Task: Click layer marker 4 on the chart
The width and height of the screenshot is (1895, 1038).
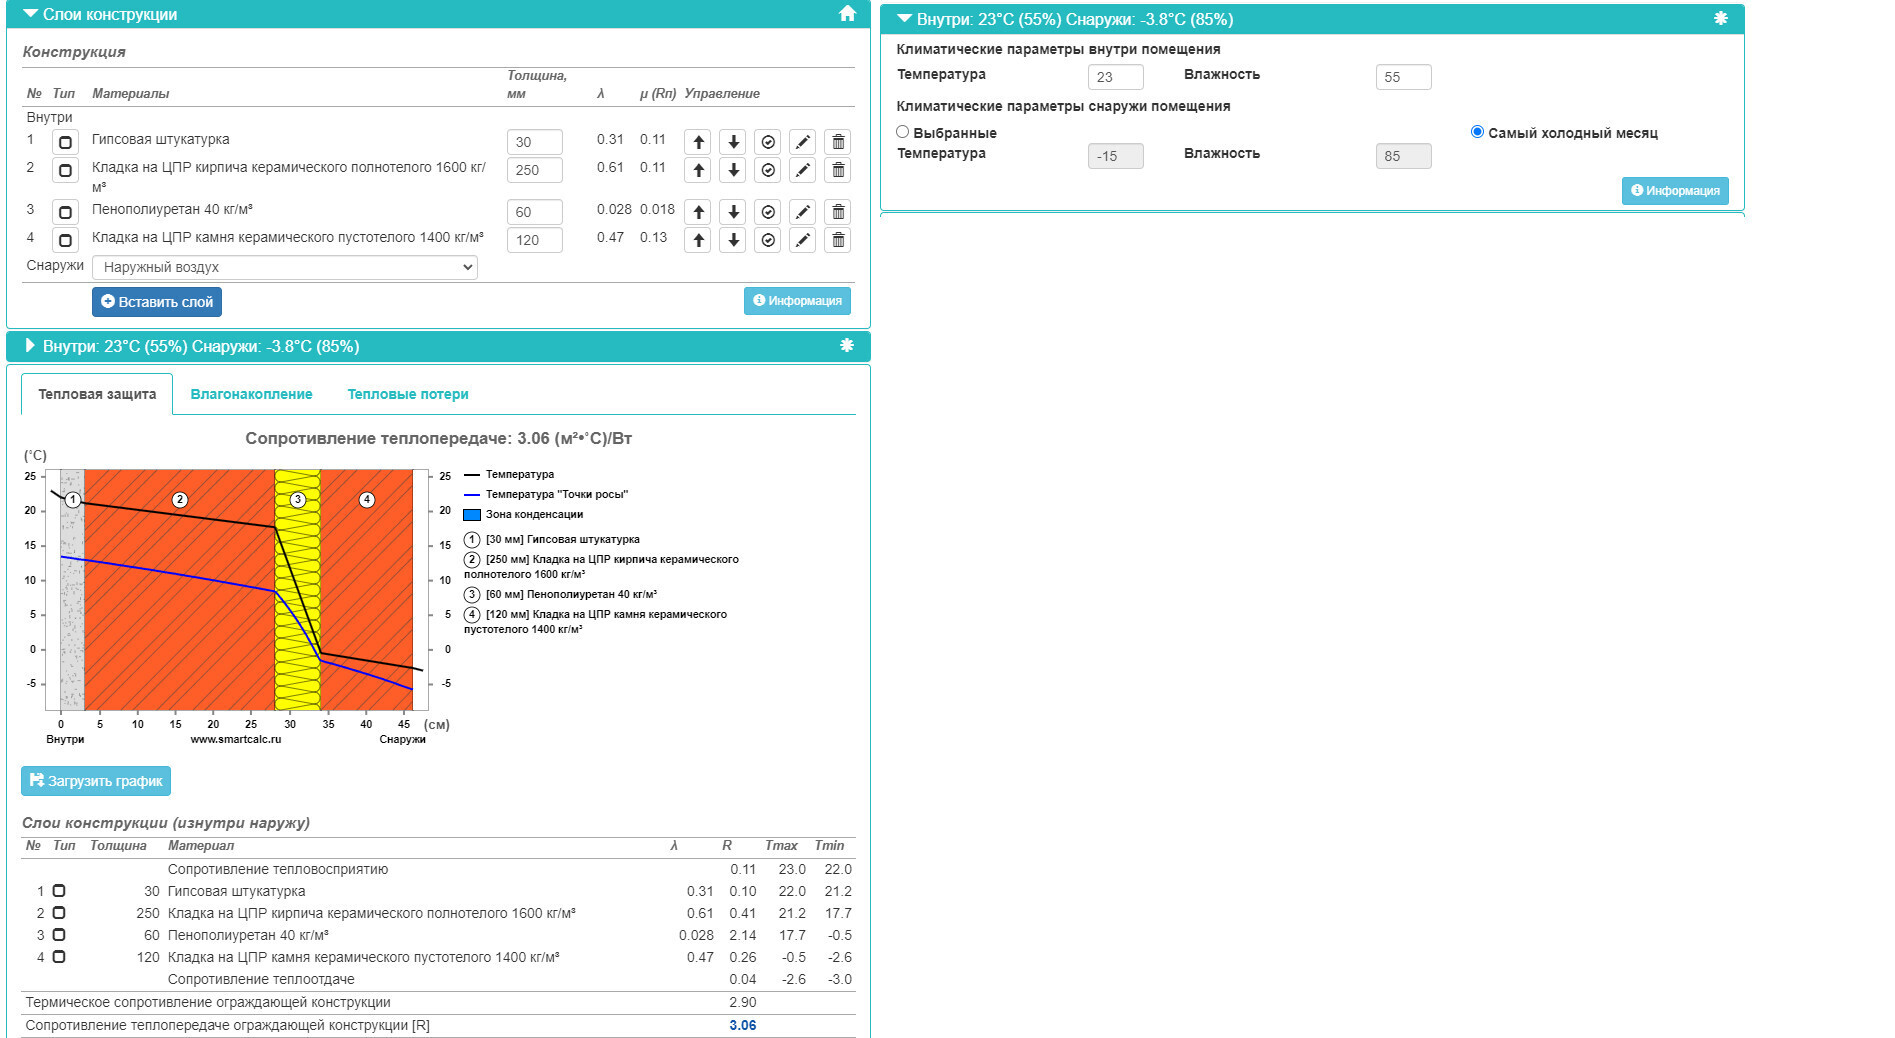Action: [367, 499]
